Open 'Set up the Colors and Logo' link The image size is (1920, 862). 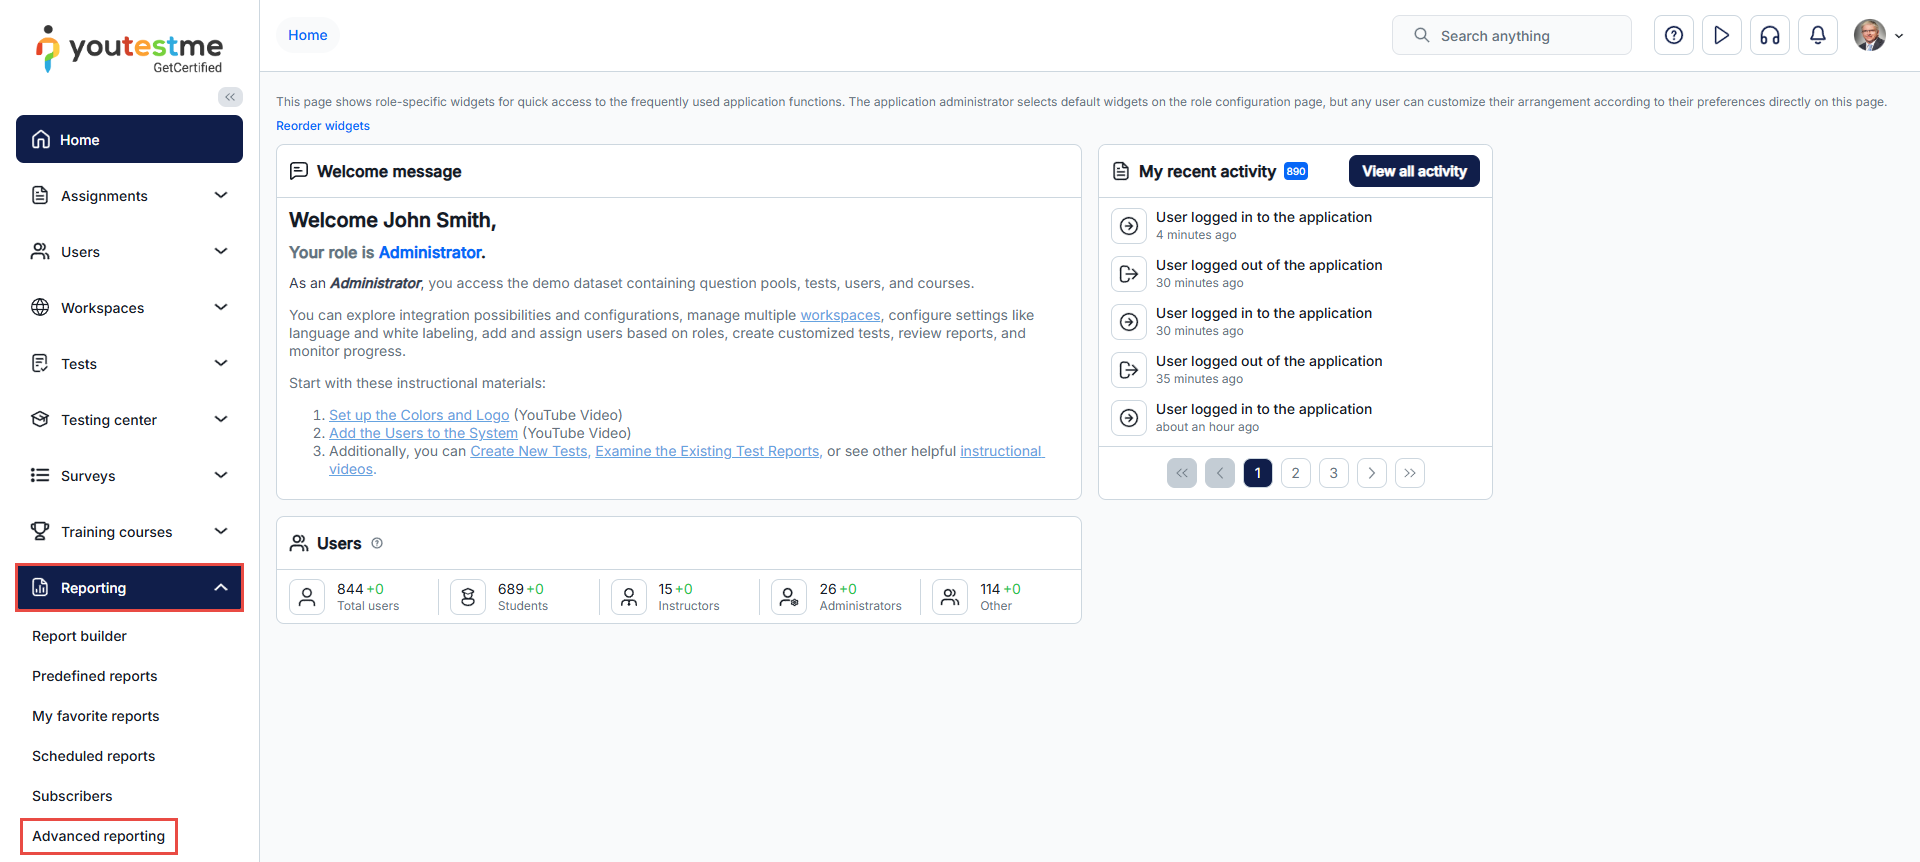coord(419,415)
